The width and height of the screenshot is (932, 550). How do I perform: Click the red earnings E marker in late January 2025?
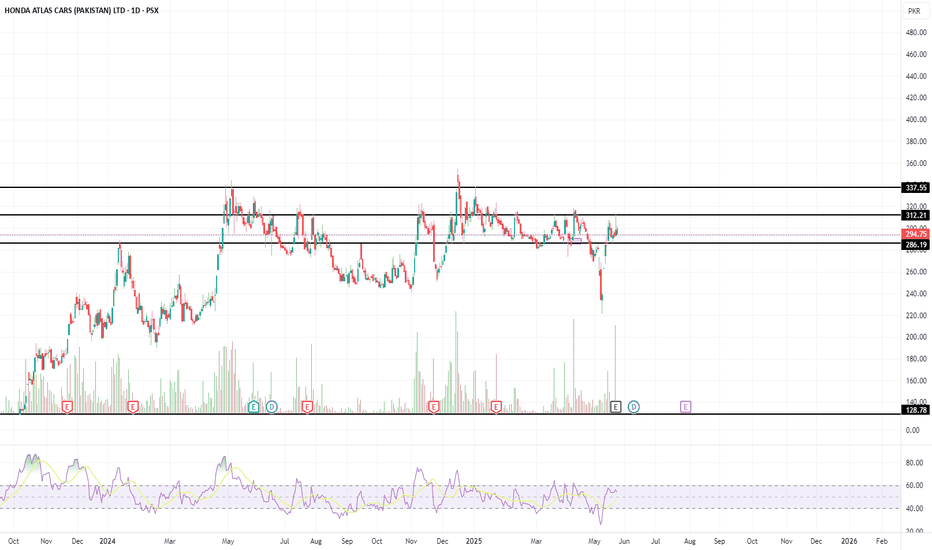(x=496, y=407)
